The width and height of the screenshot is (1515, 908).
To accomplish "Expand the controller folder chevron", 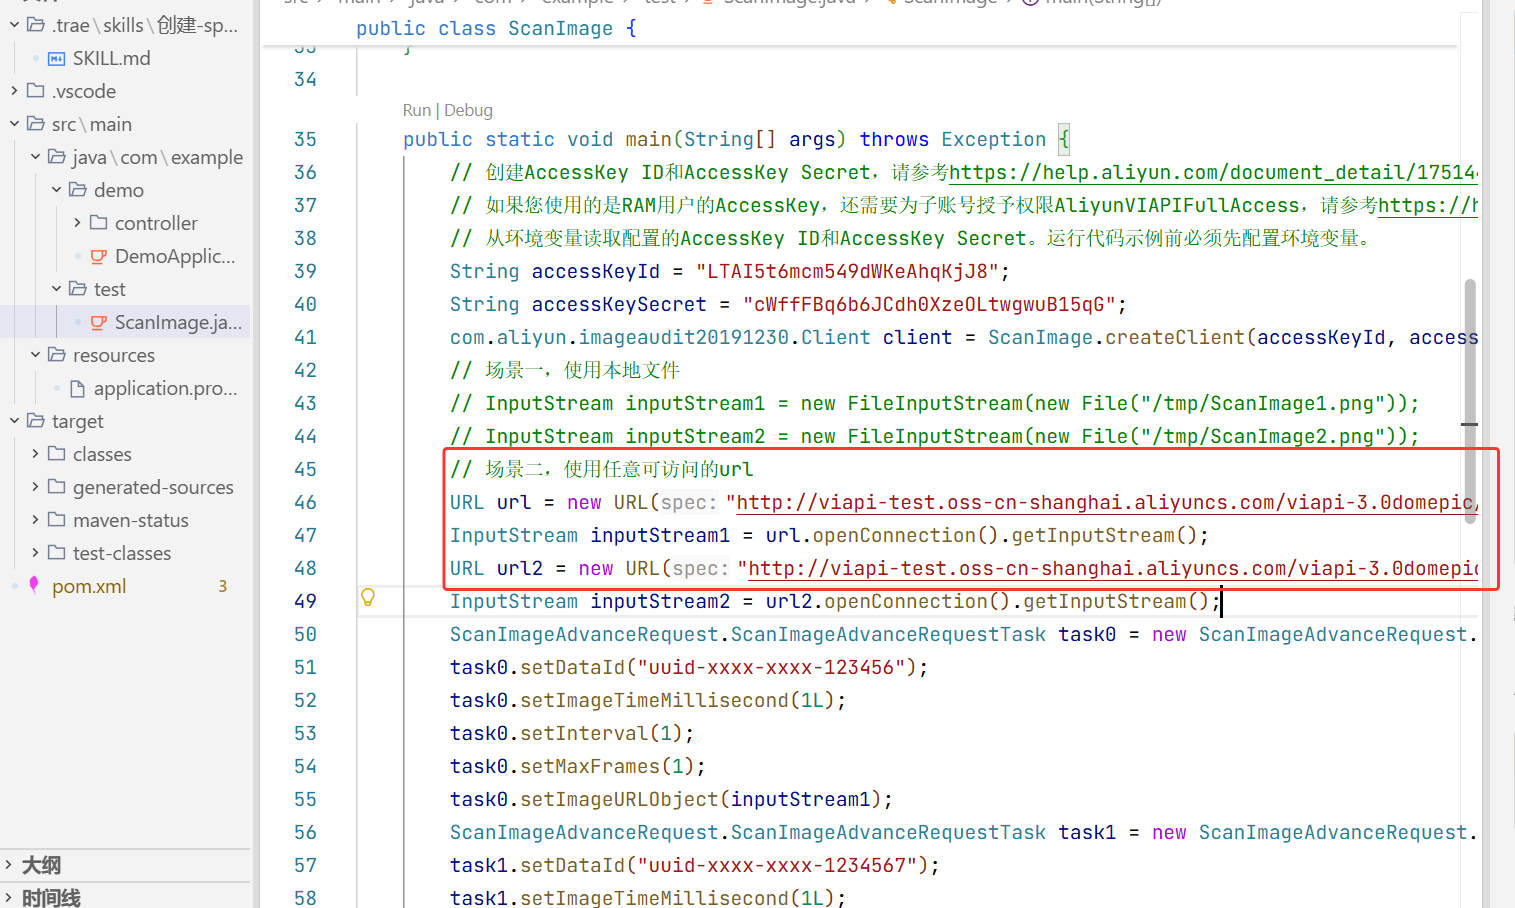I will click(77, 223).
